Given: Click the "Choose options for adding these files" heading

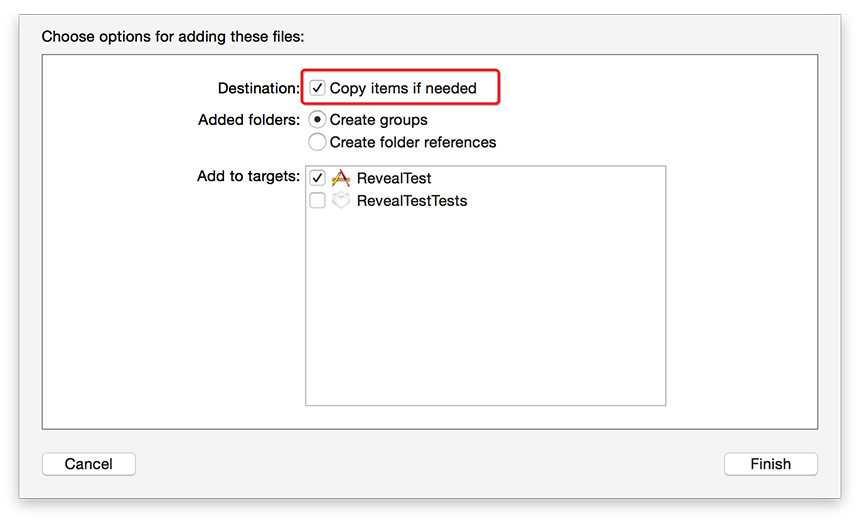Looking at the screenshot, I should click(x=173, y=37).
